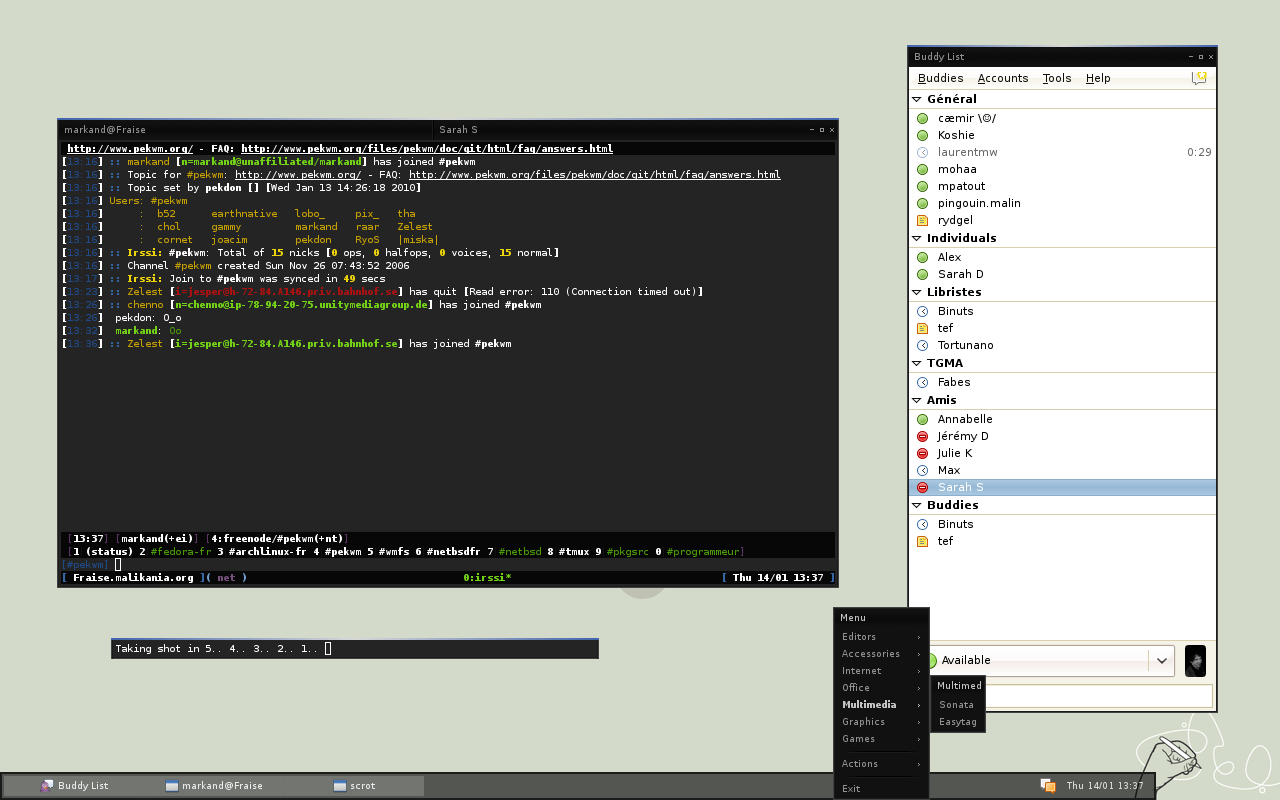Click the green Available status indicator

931,660
